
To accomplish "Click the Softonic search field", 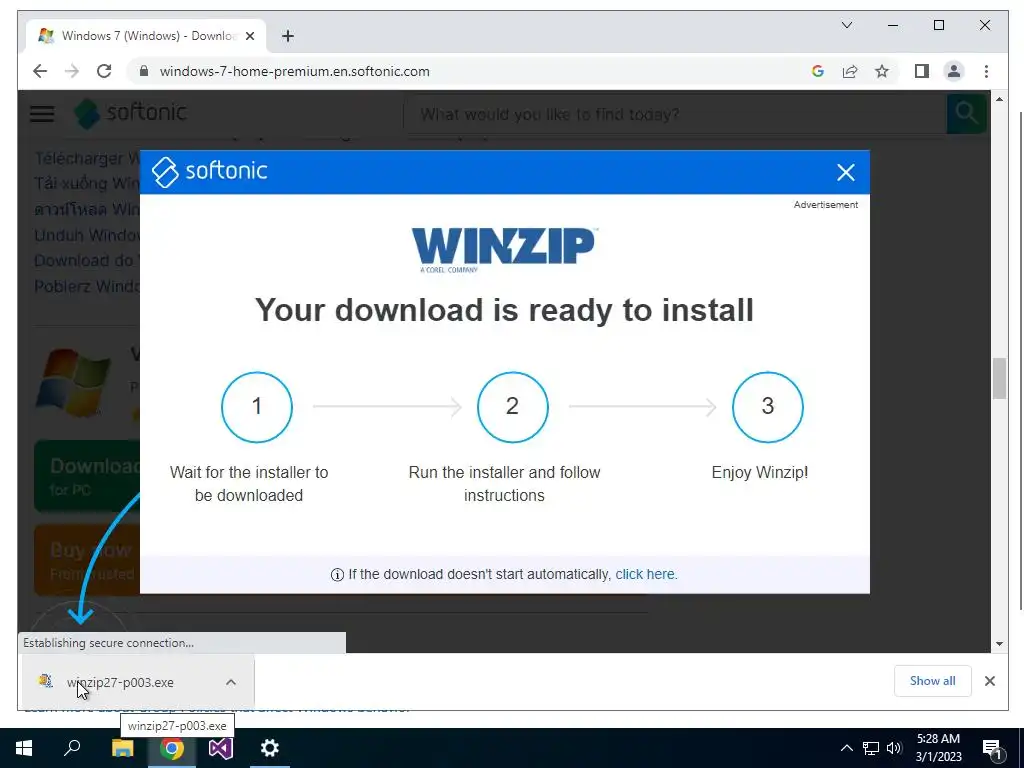I will pyautogui.click(x=676, y=114).
